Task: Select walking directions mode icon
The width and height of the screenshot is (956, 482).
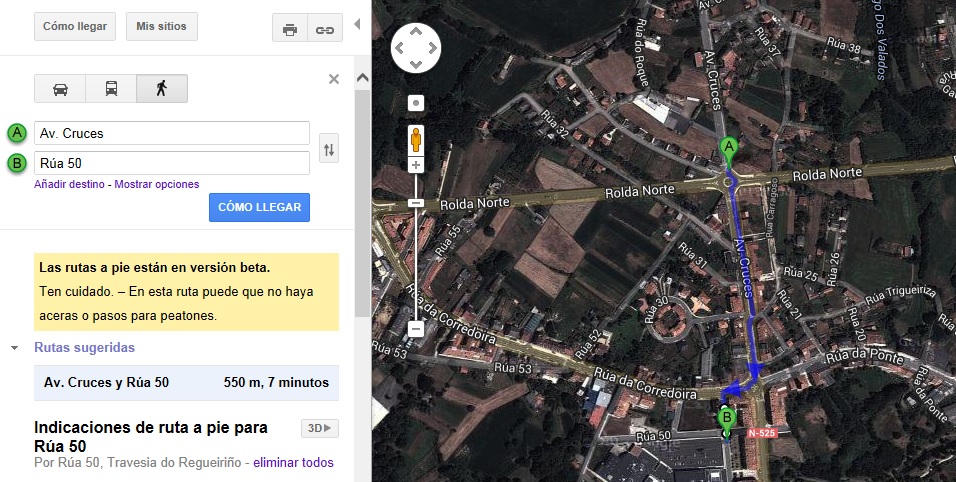Action: [162, 89]
